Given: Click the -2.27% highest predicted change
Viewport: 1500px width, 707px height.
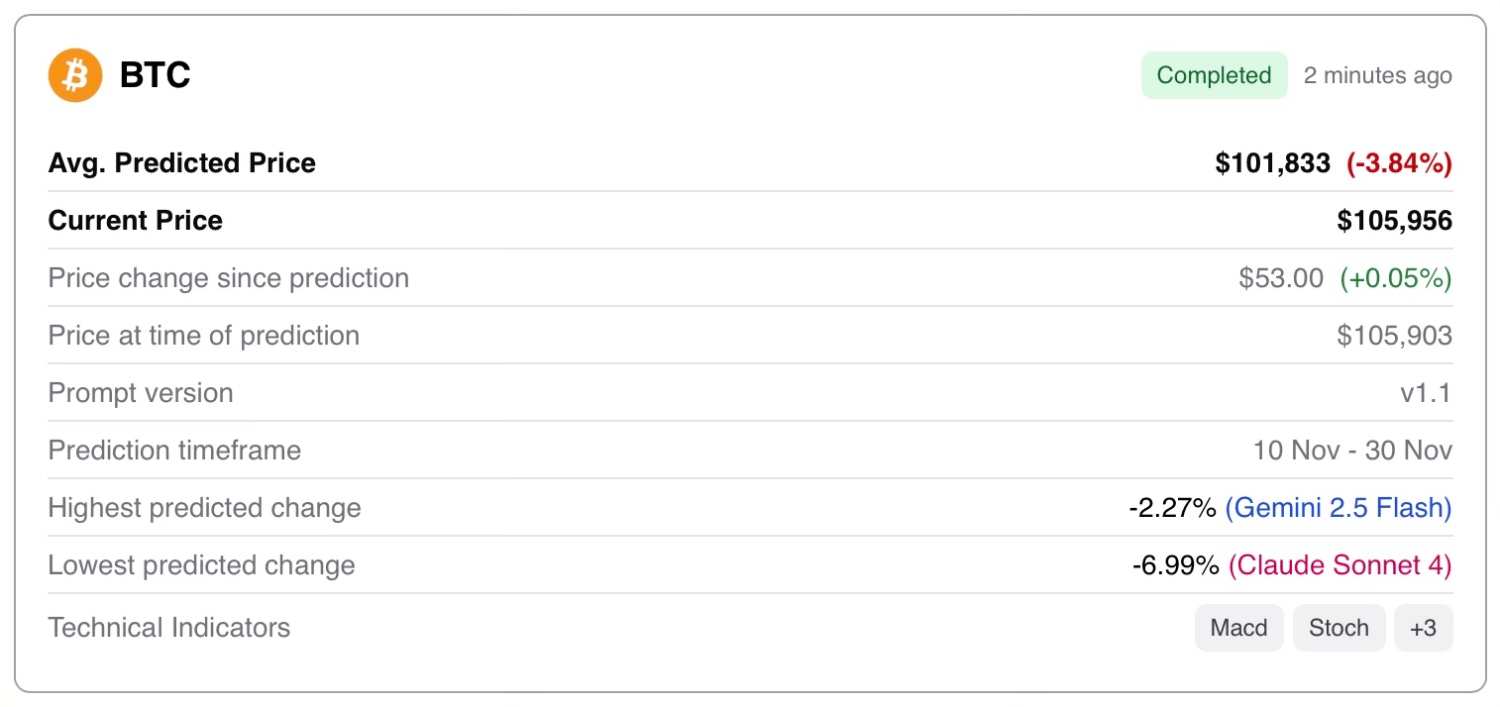Looking at the screenshot, I should 1172,508.
